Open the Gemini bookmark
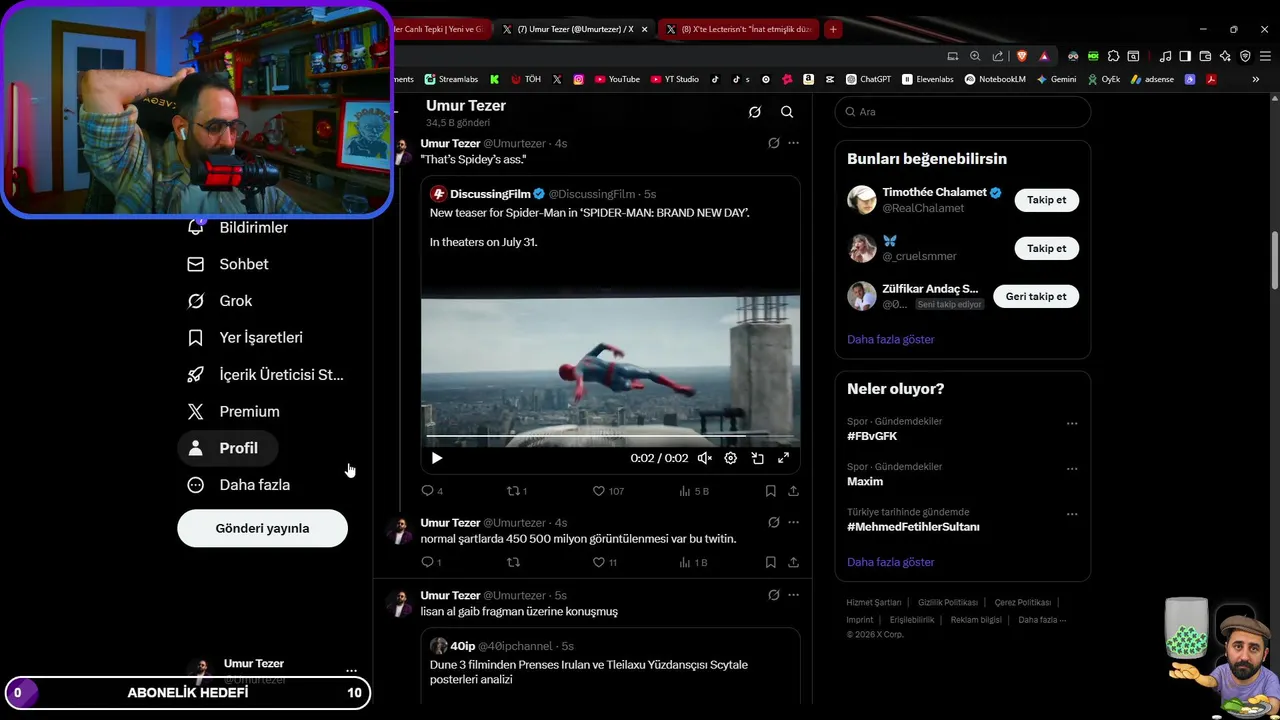 coord(1056,79)
